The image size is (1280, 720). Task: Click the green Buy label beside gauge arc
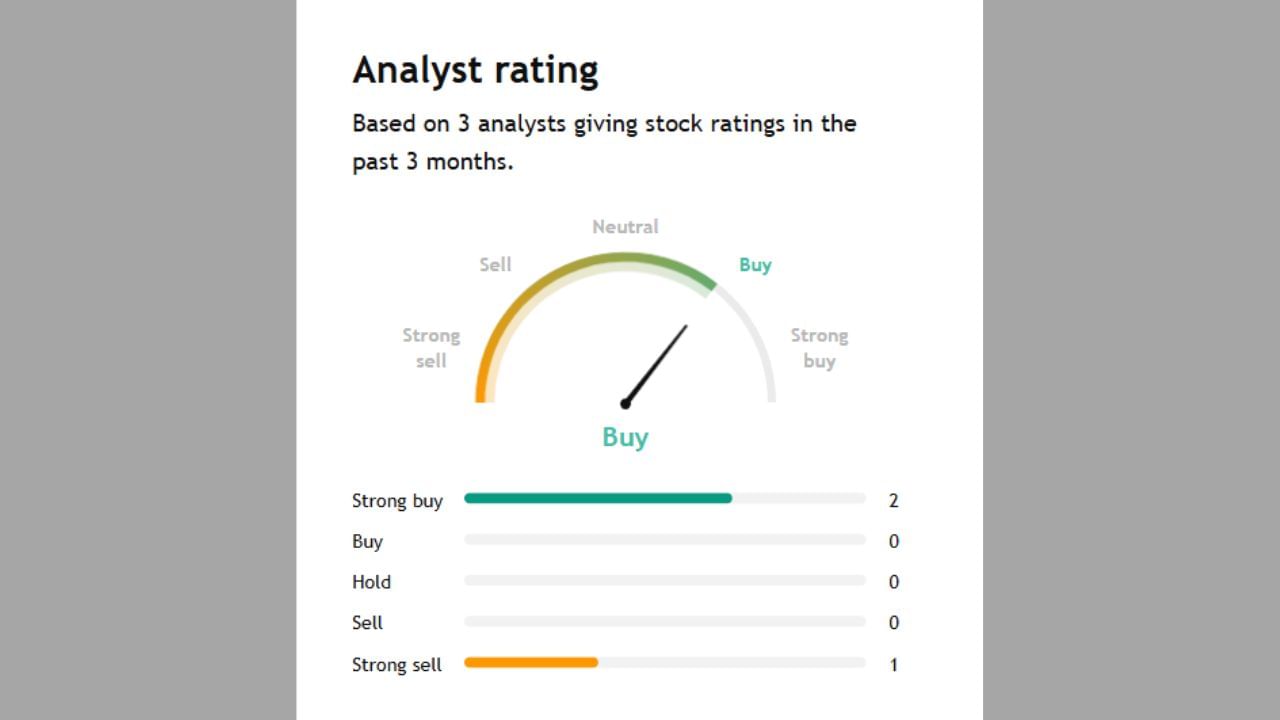tap(755, 265)
